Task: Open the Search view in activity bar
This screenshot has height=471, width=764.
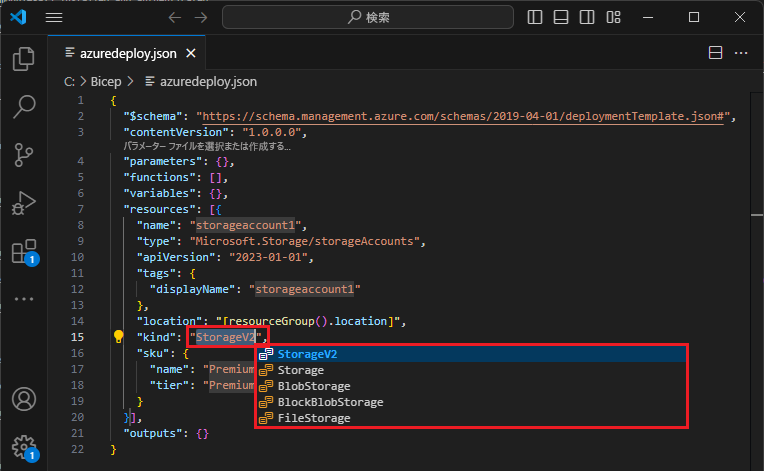Action: coord(23,106)
